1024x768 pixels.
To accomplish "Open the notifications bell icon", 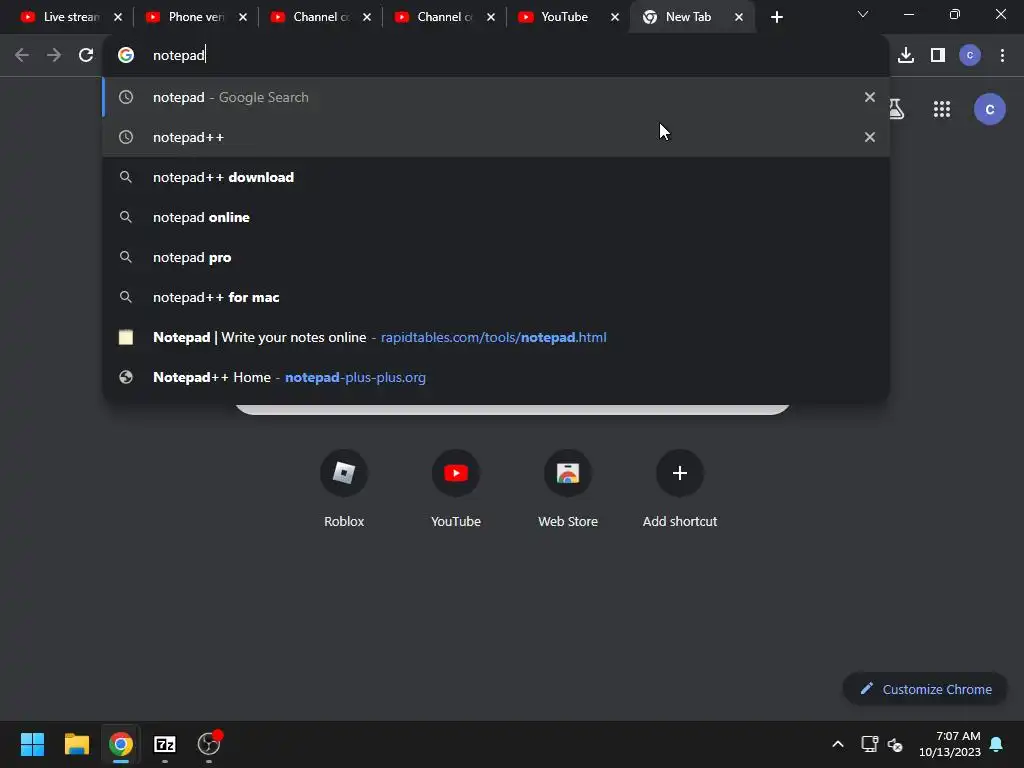I will tap(997, 744).
